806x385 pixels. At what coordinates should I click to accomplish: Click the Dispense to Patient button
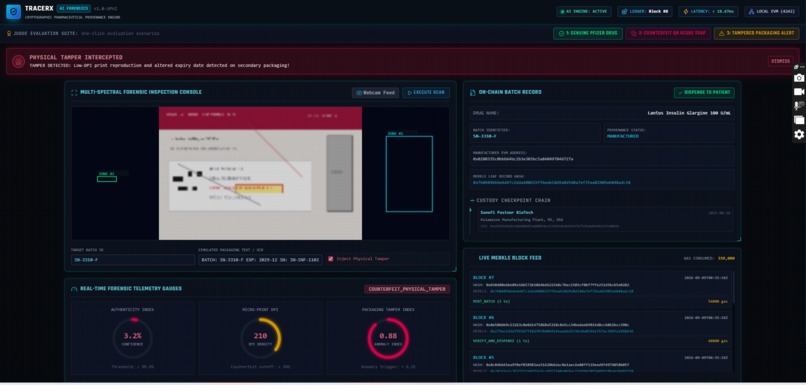[704, 93]
